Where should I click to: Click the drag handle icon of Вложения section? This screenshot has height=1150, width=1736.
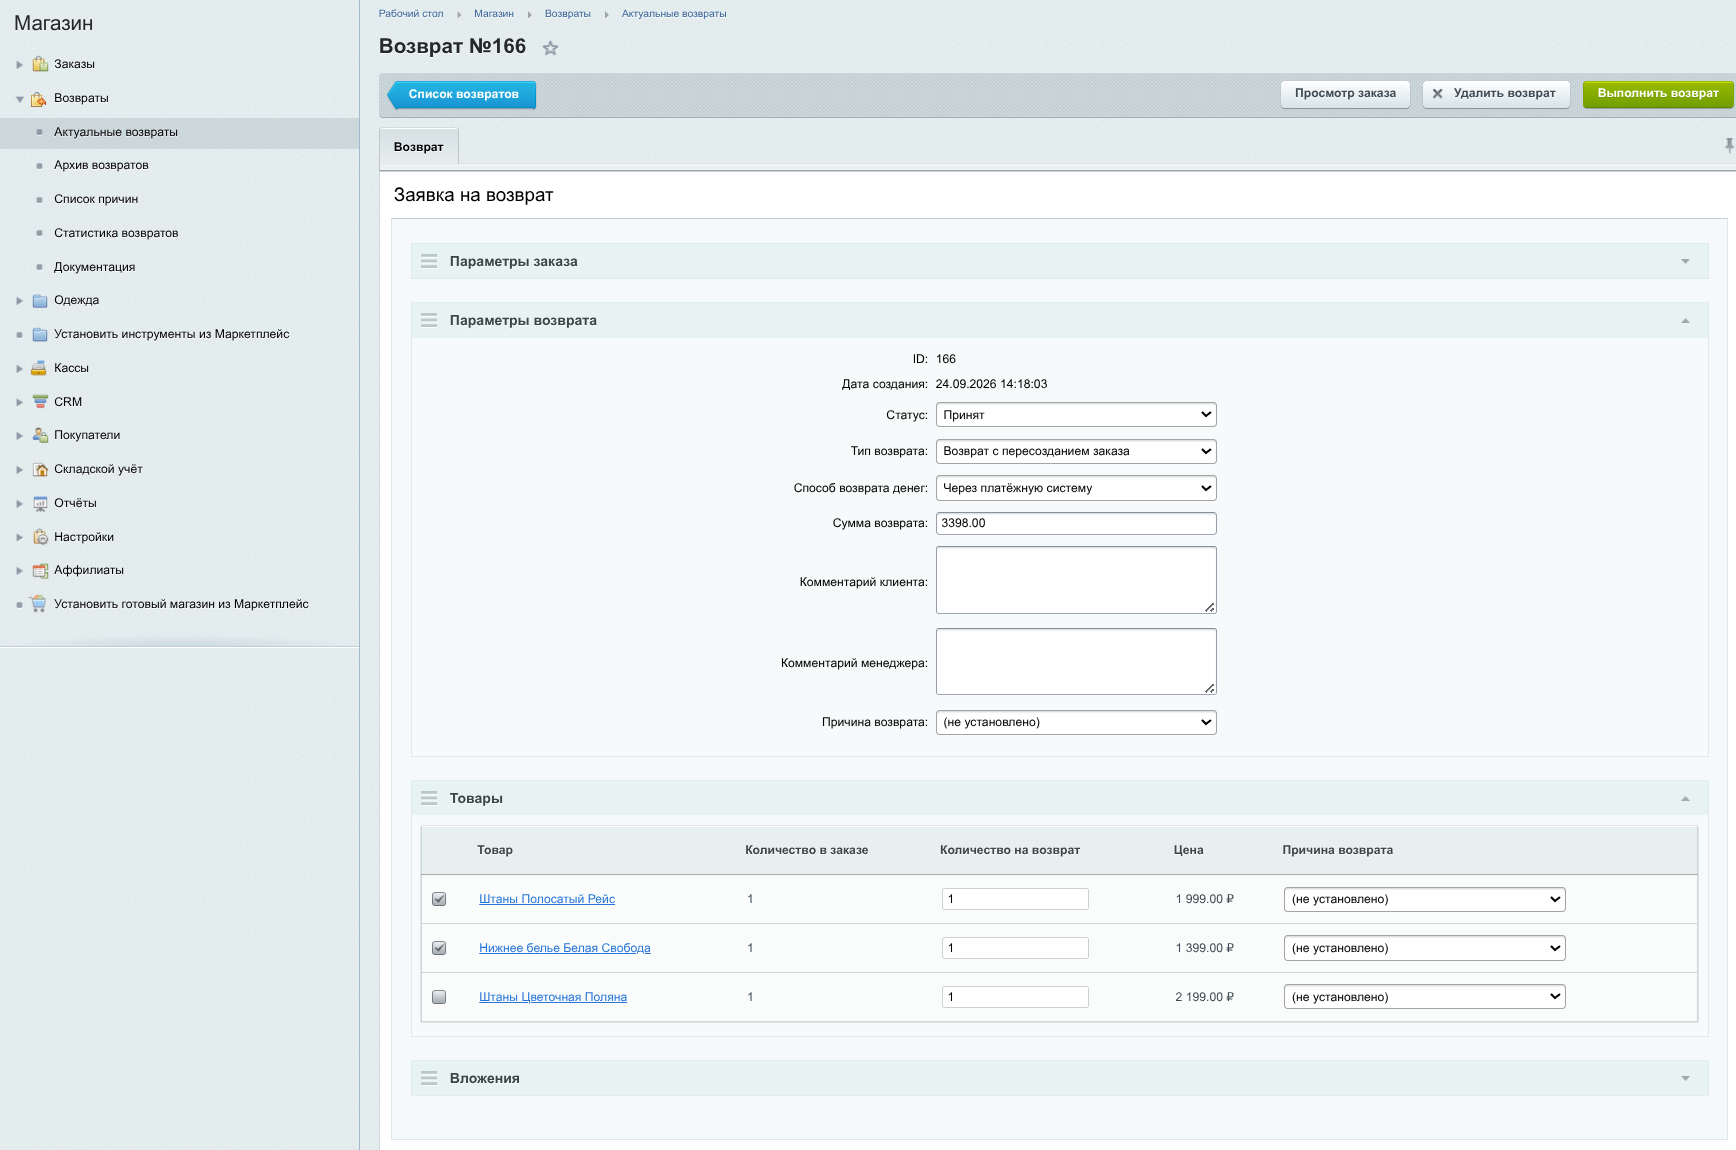429,1078
